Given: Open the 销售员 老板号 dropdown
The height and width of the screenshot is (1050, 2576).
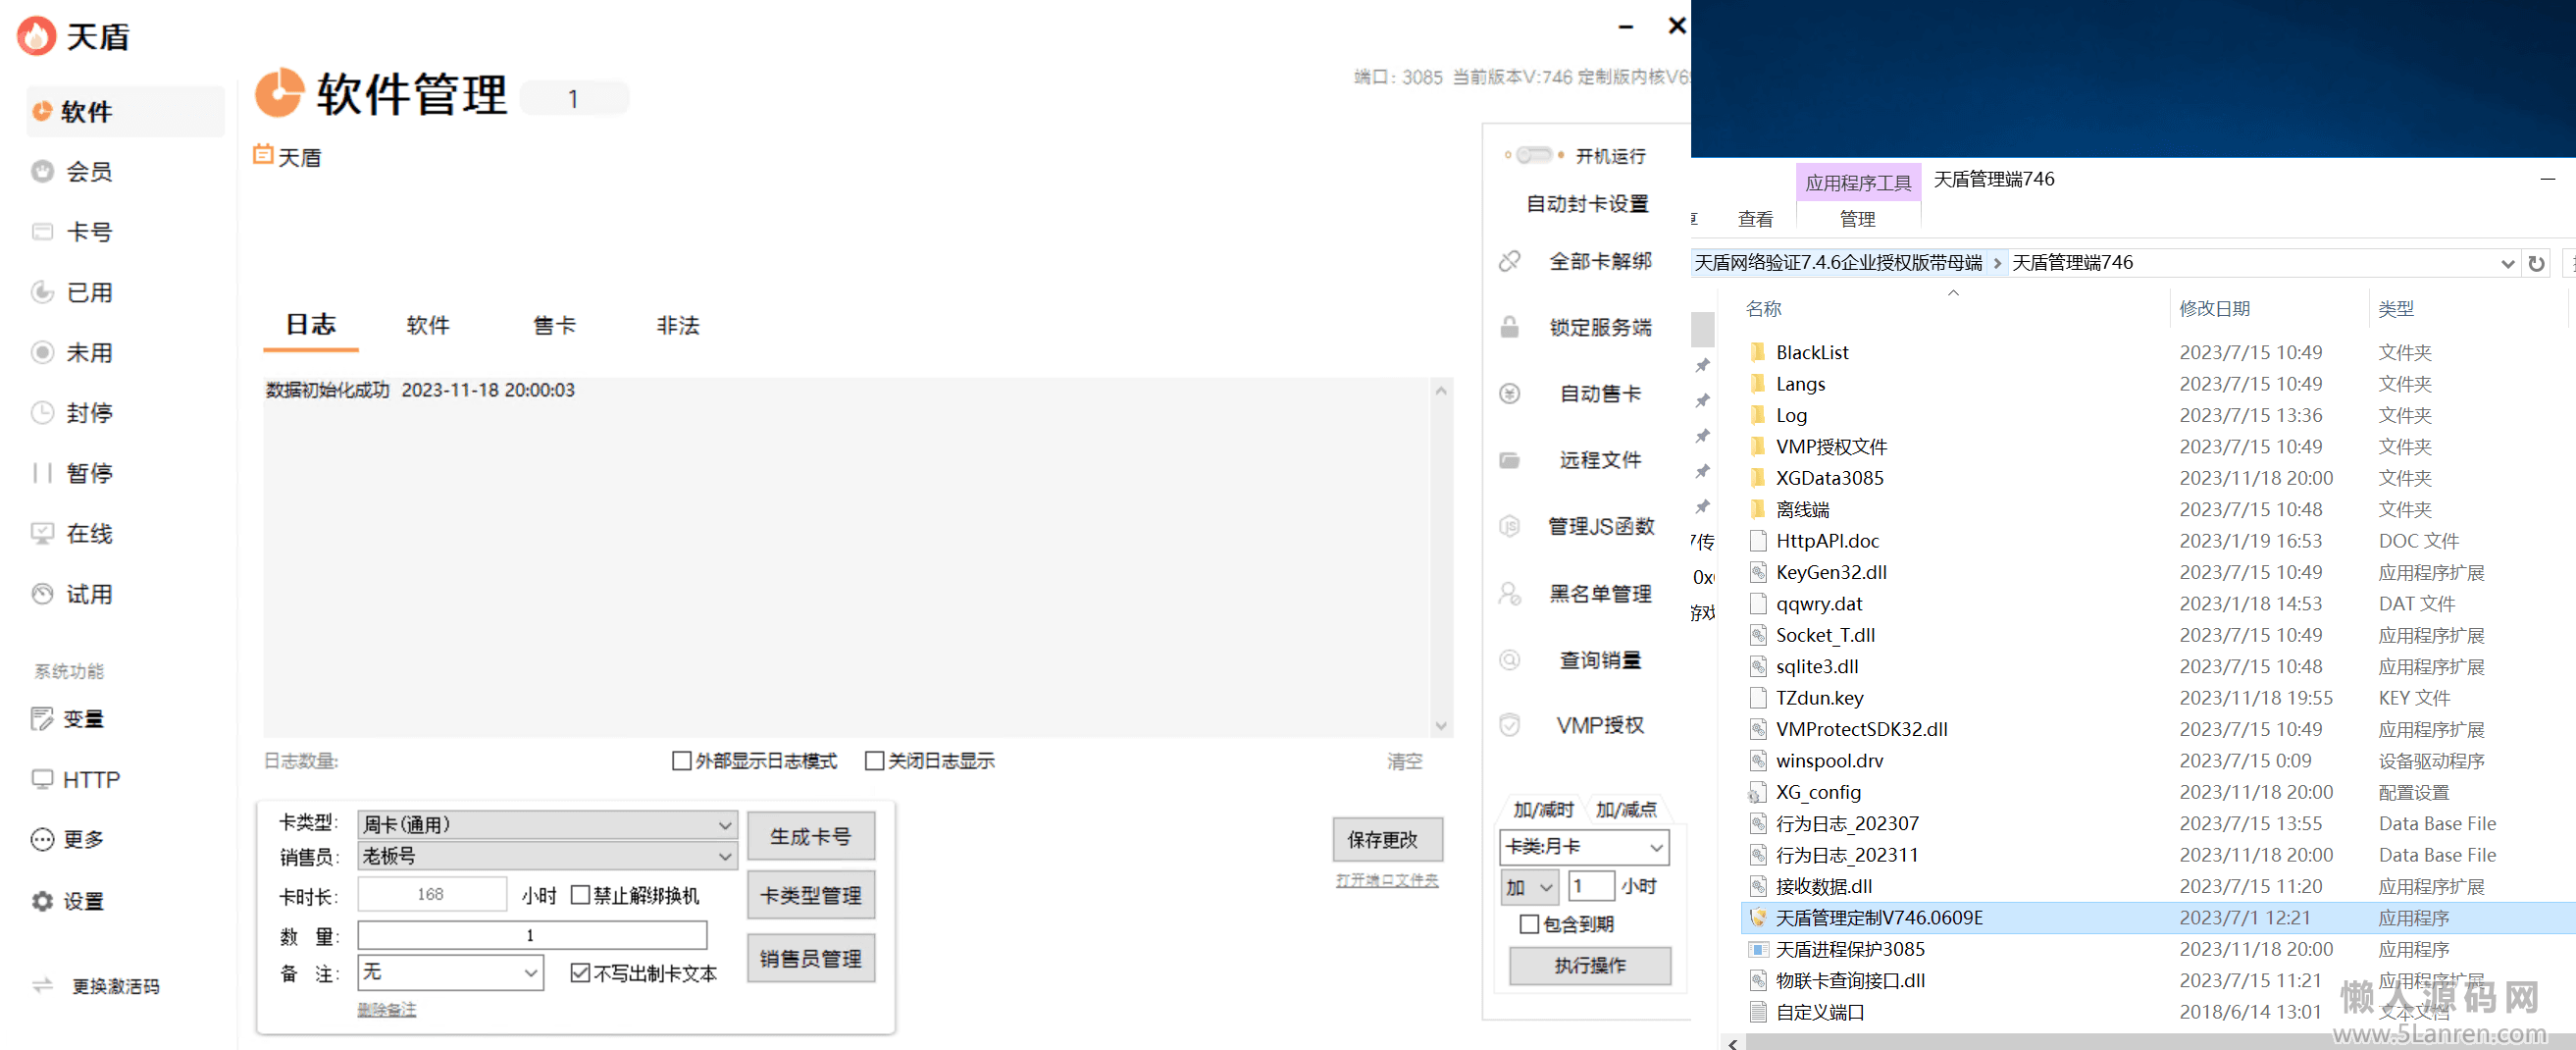Looking at the screenshot, I should [724, 857].
